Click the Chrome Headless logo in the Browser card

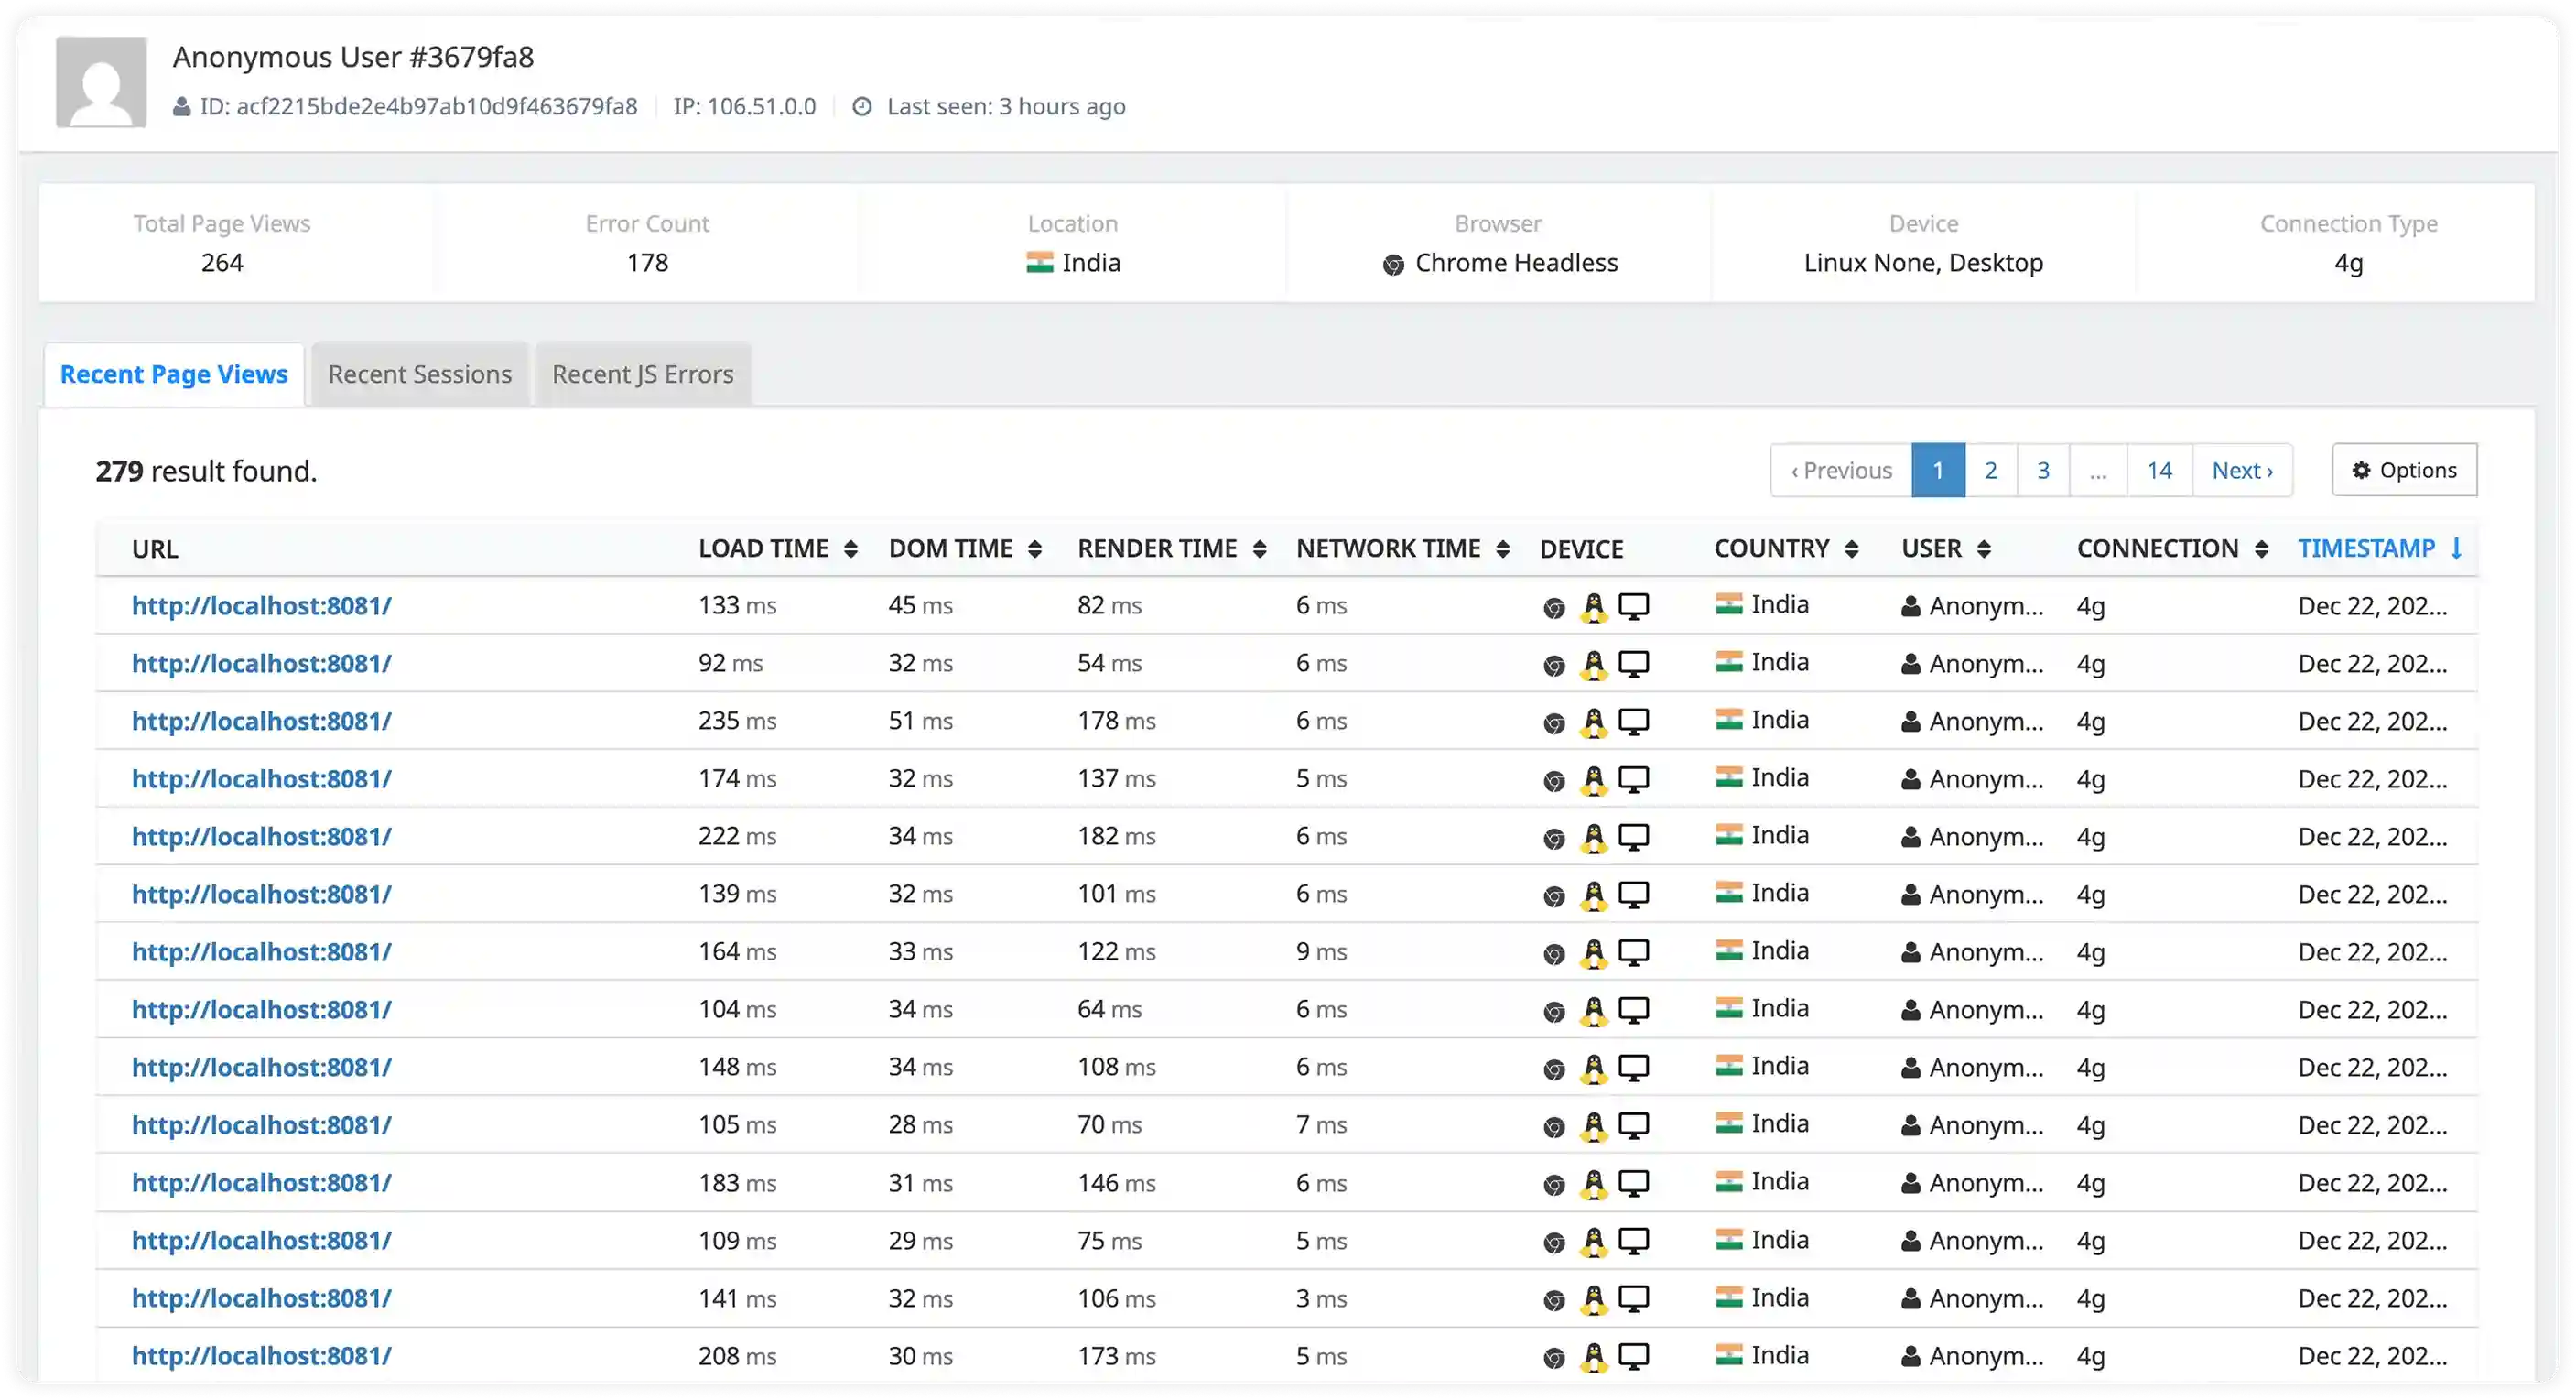(1392, 264)
